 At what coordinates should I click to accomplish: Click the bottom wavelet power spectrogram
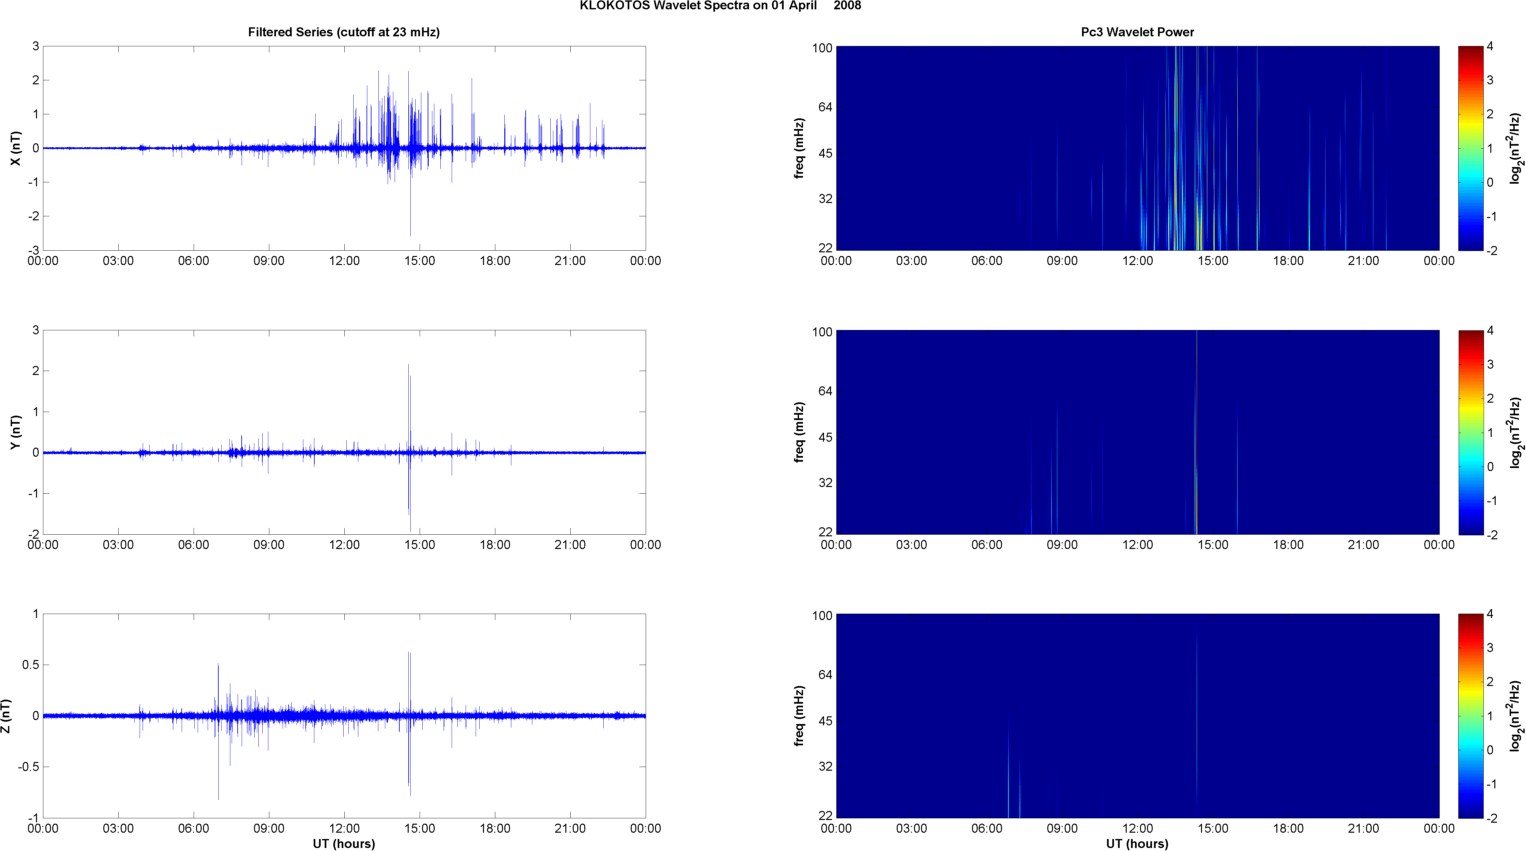1137,716
